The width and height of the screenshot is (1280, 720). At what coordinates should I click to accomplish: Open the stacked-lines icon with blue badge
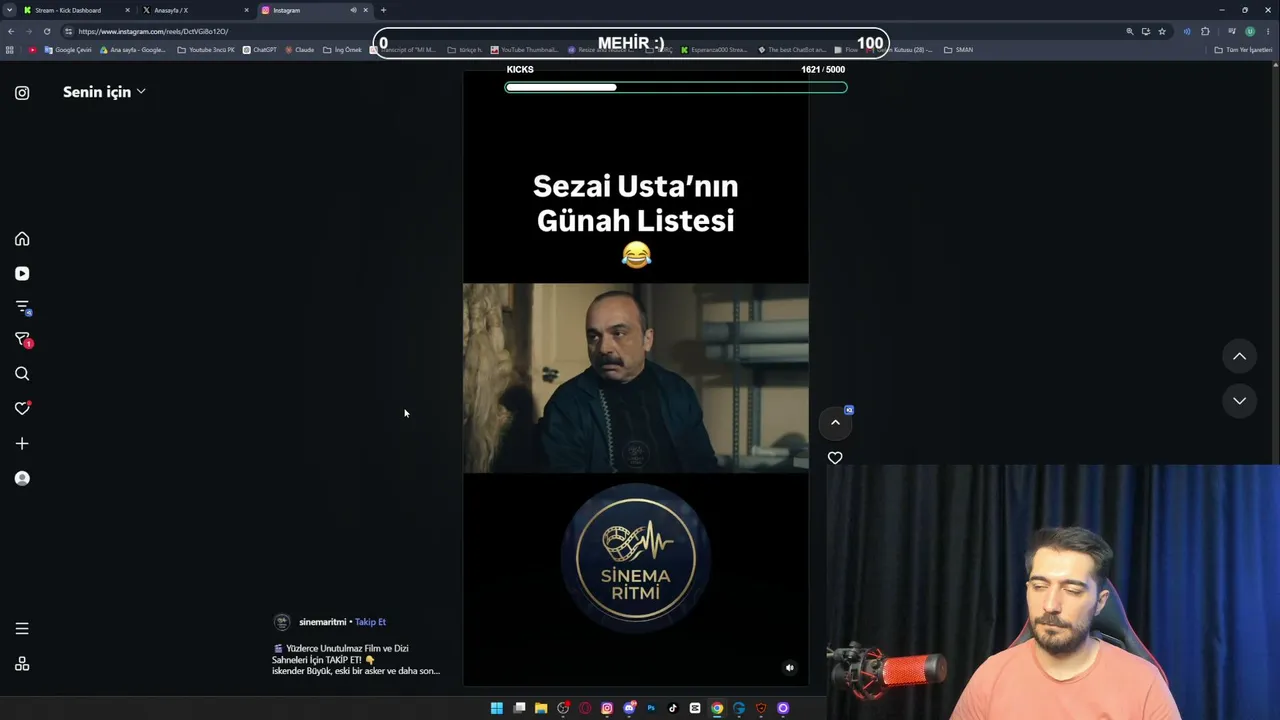22,307
